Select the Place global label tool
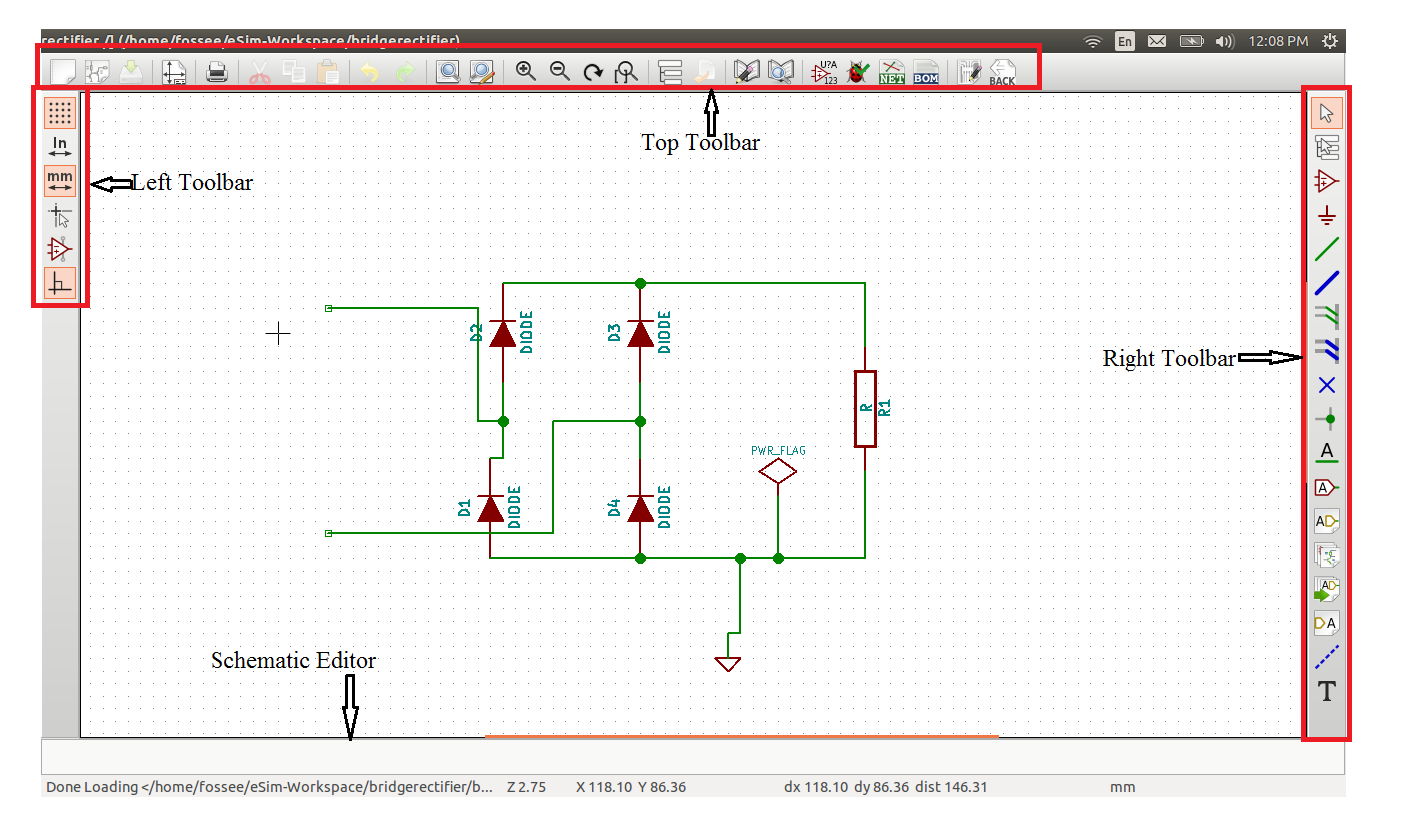 click(x=1326, y=487)
